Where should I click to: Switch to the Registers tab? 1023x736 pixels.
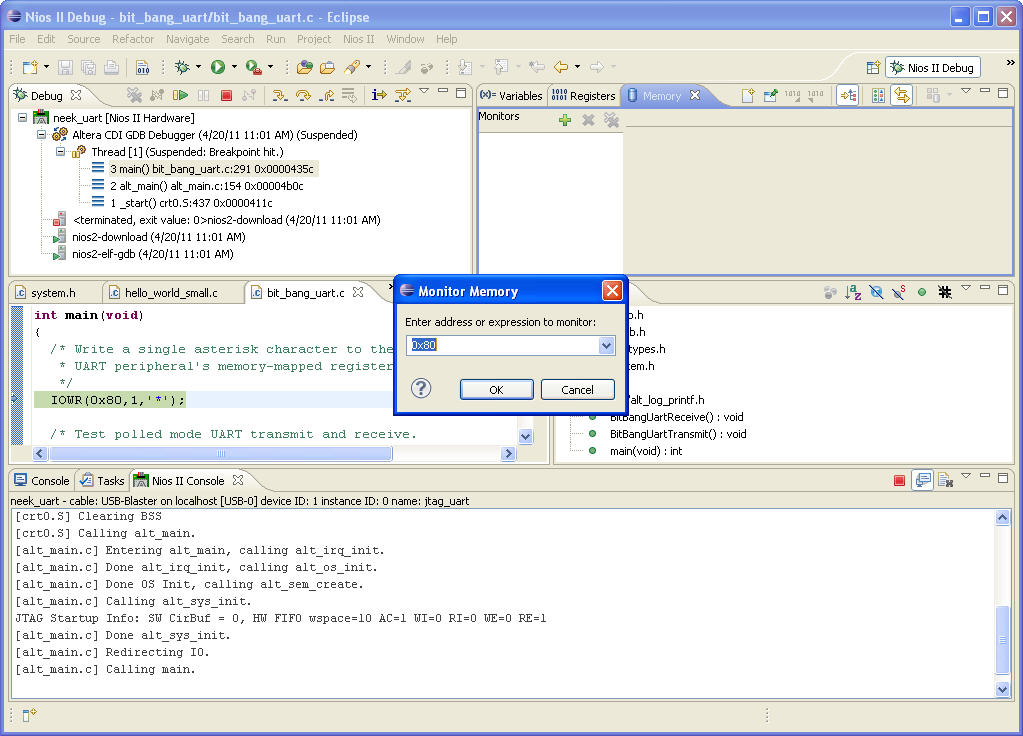point(584,96)
